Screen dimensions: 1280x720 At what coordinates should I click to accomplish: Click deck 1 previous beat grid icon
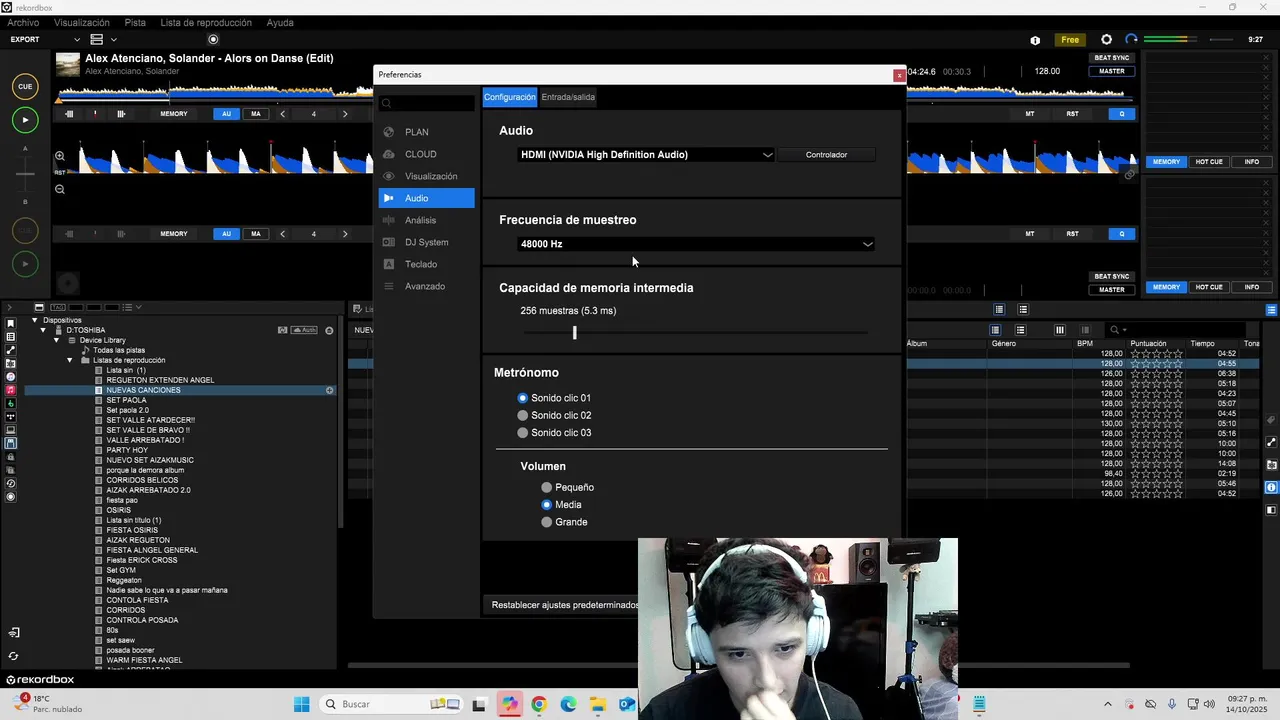coord(69,114)
